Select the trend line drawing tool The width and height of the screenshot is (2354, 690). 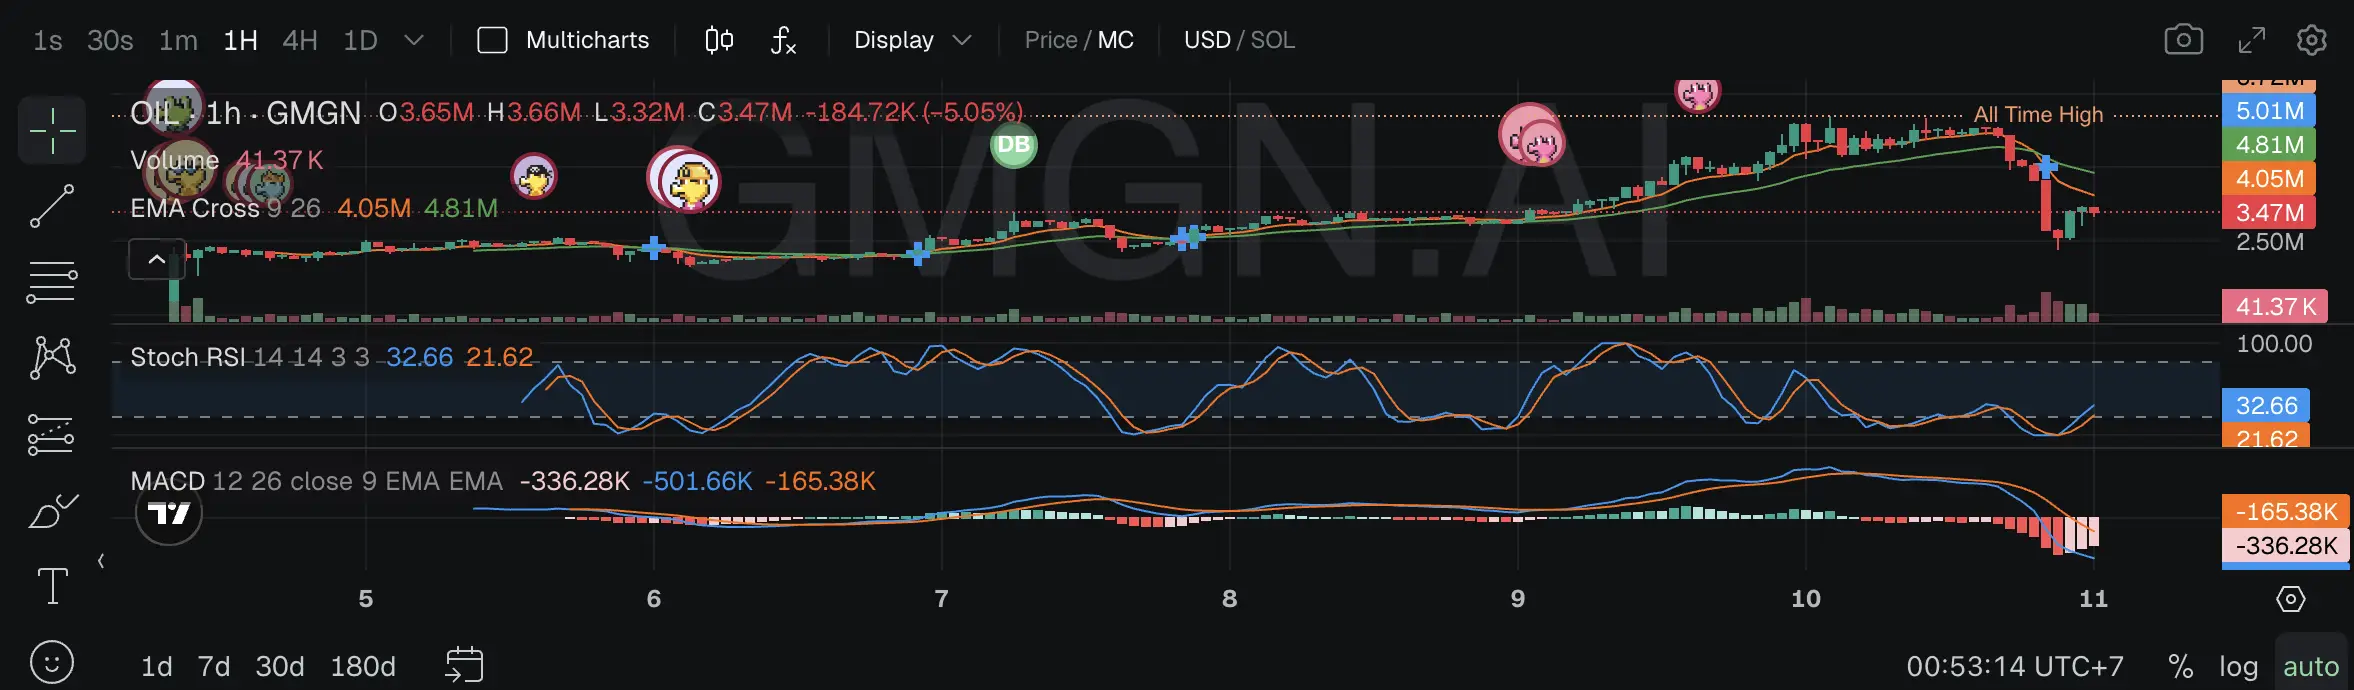tap(52, 205)
